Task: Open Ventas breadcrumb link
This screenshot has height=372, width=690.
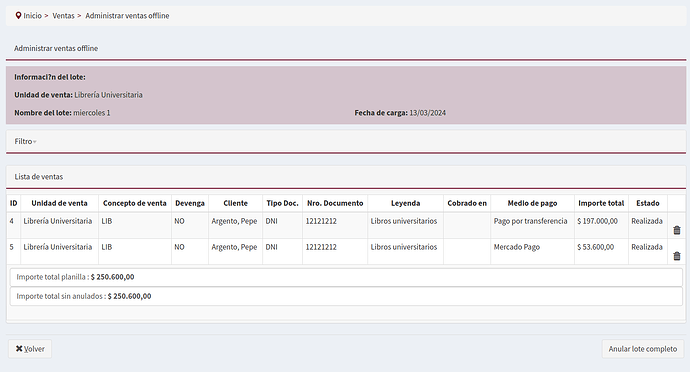Action: pyautogui.click(x=63, y=15)
